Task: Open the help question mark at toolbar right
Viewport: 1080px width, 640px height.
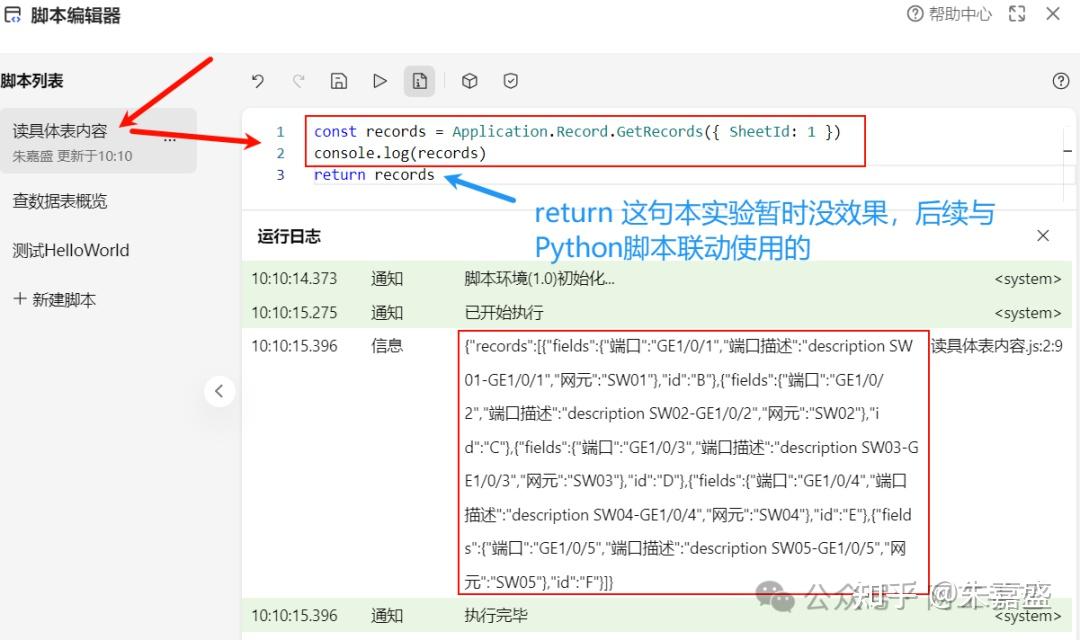Action: (1061, 81)
